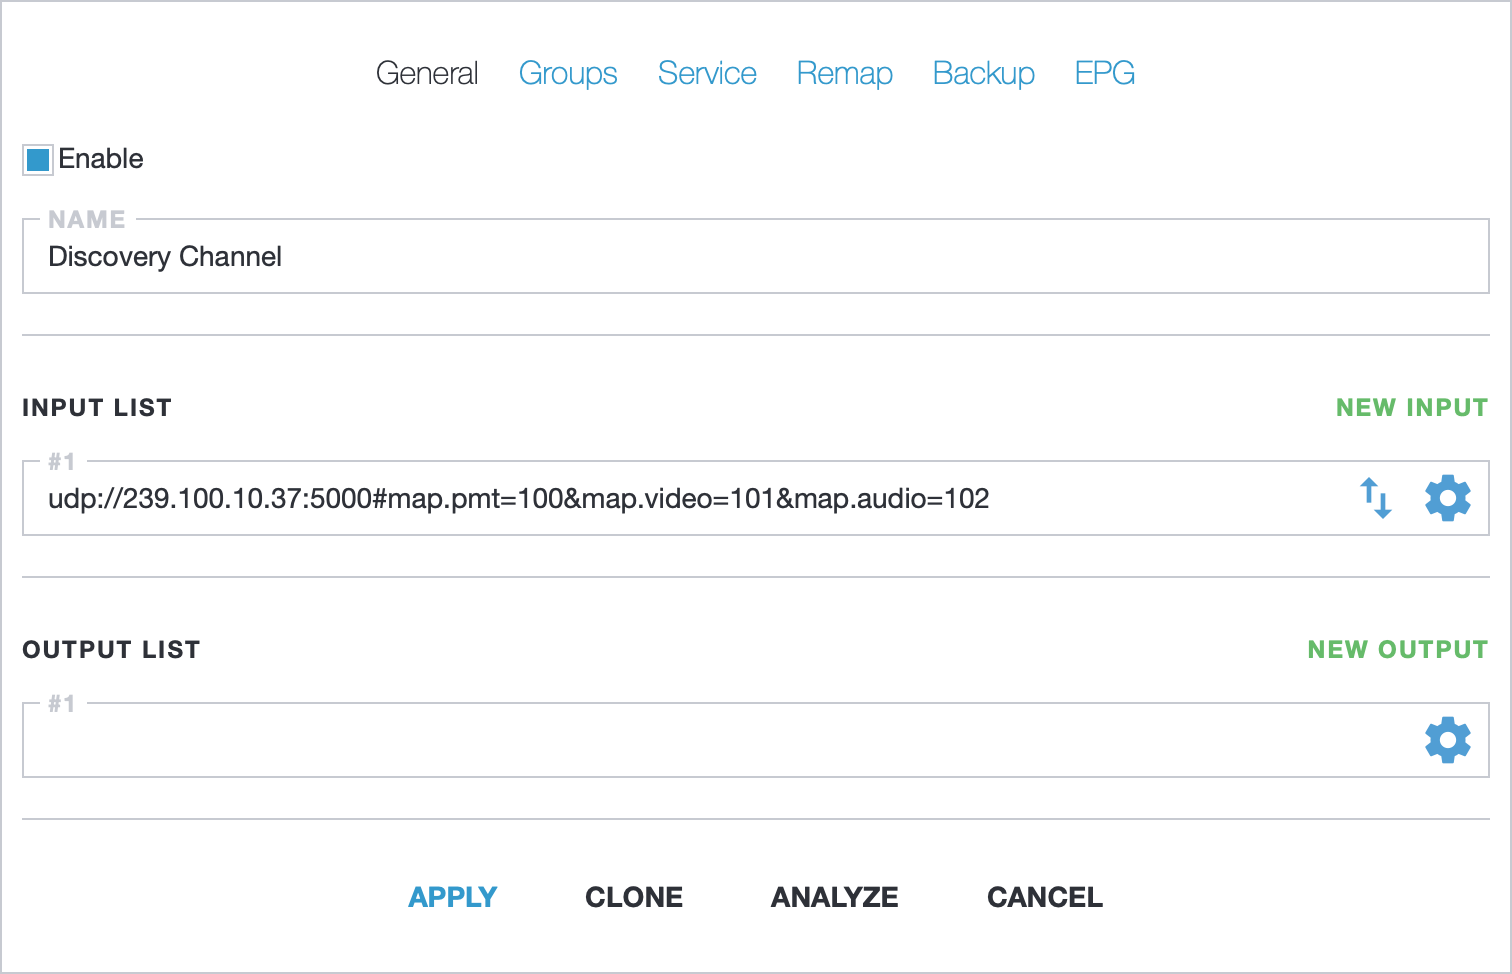This screenshot has height=974, width=1512.
Task: Click NEW OUTPUT to add an output
Action: point(1398,650)
